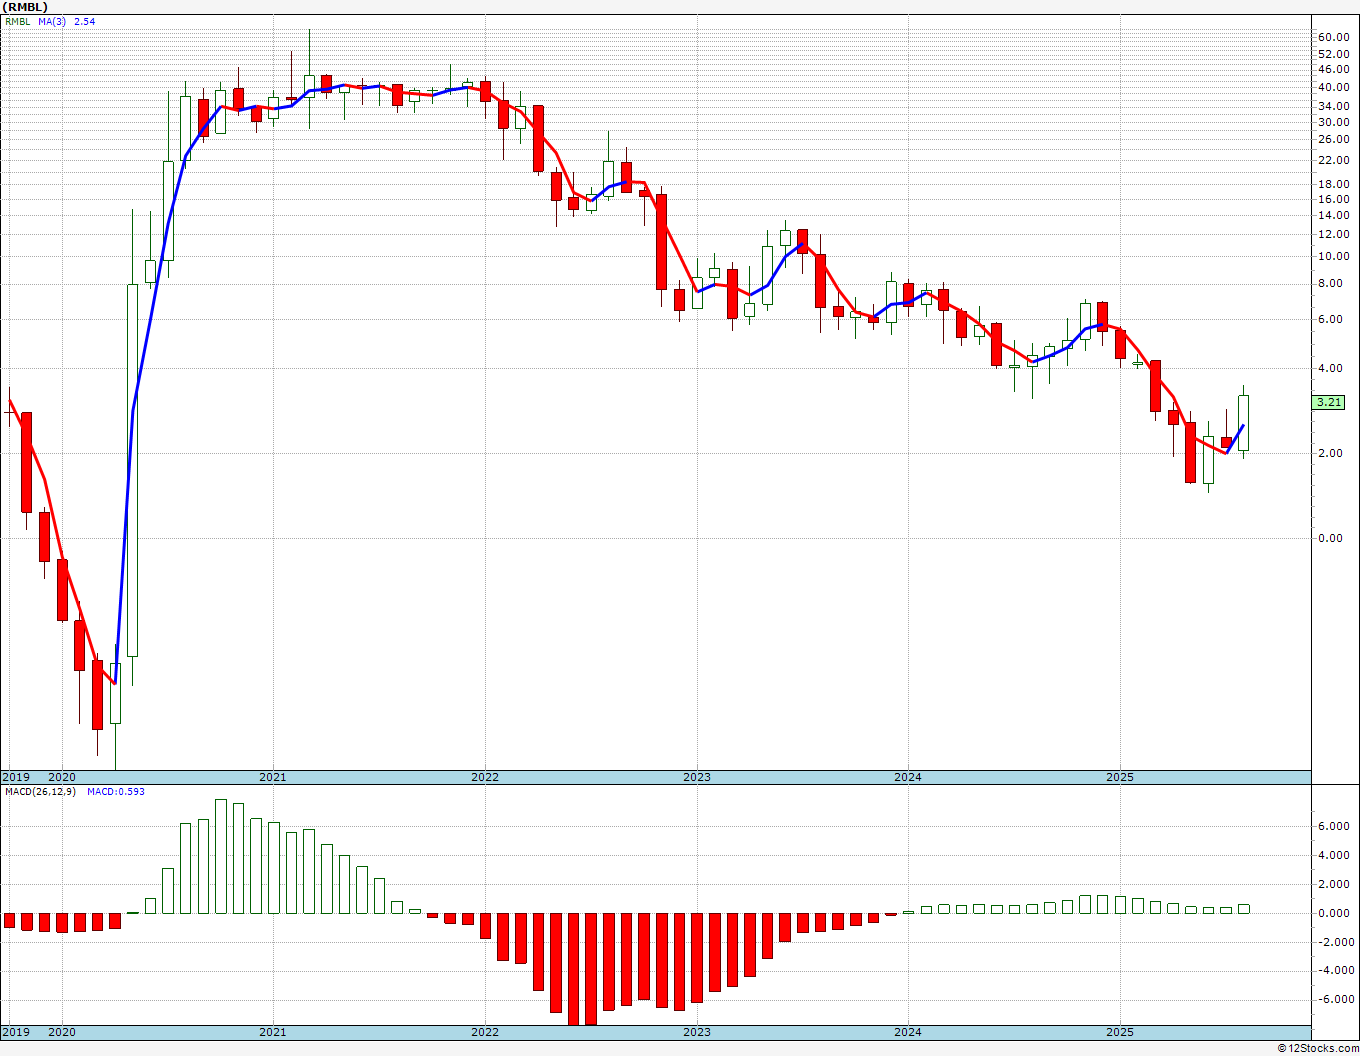
Task: Select the 12.00 price axis label
Action: pos(1334,234)
